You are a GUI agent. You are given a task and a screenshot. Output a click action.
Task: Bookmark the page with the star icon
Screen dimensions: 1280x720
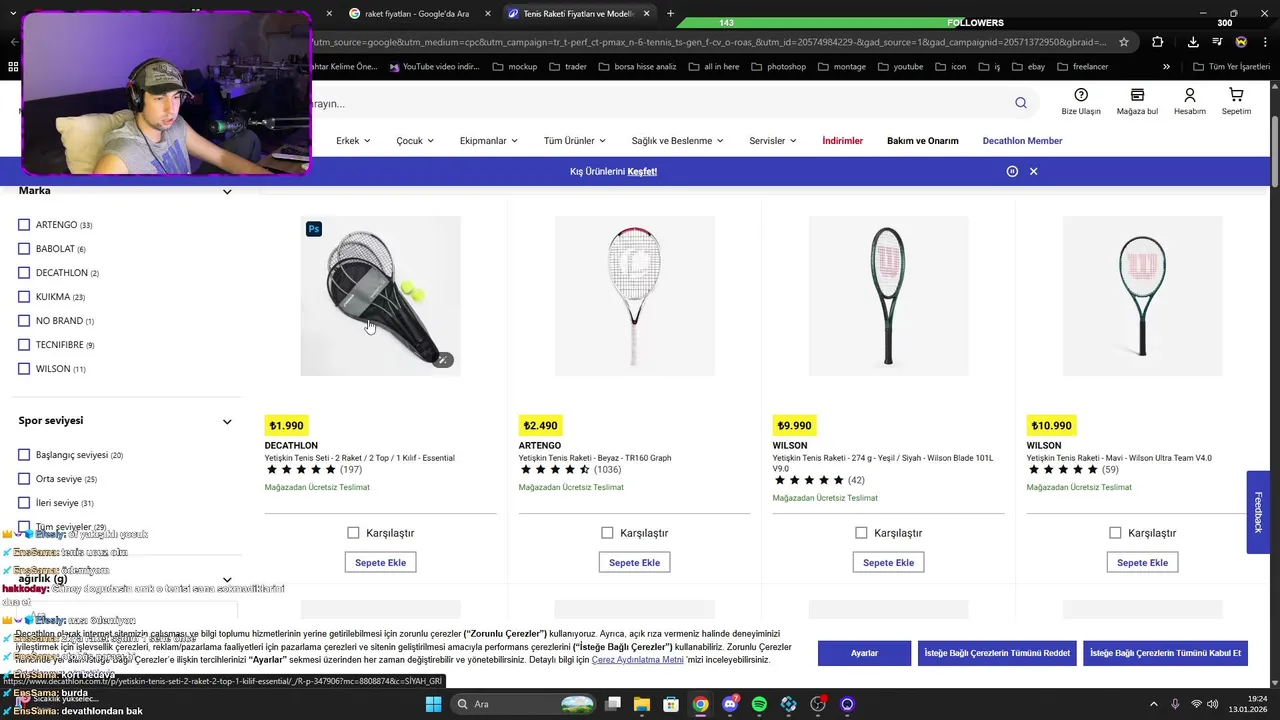[x=1124, y=42]
